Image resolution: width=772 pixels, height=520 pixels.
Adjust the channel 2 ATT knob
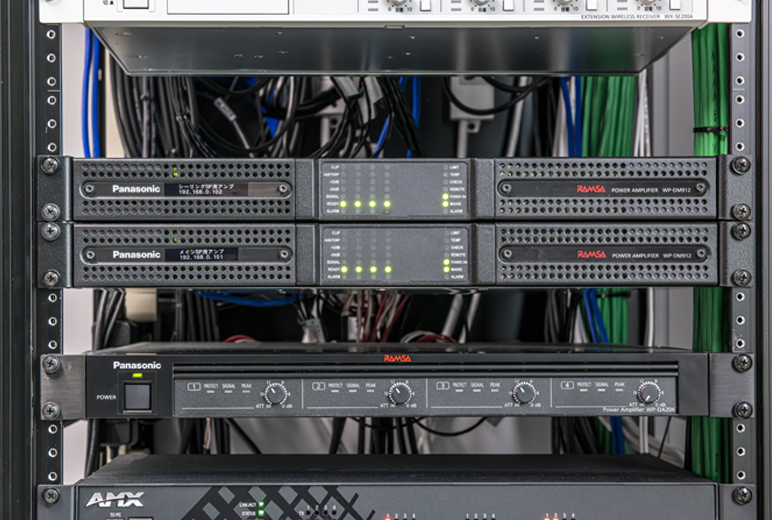point(400,393)
